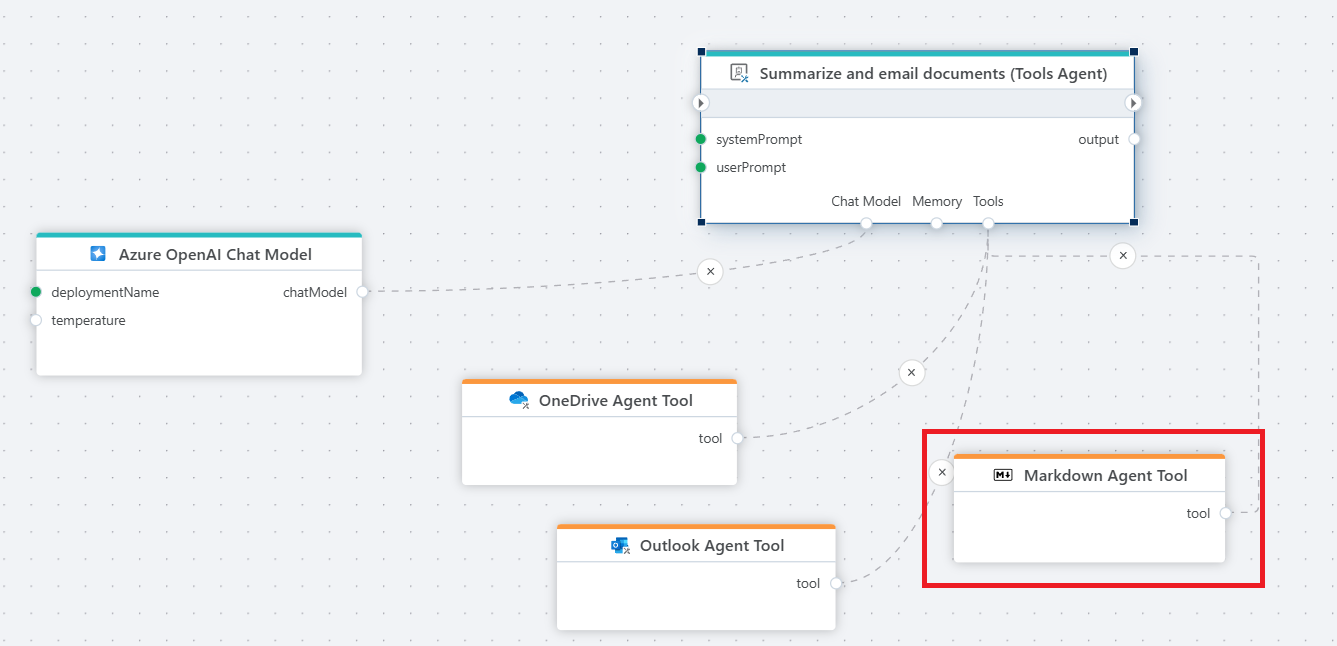Select the Azure OpenAI Chat Model title
Viewport: 1337px width, 646px height.
[x=215, y=254]
